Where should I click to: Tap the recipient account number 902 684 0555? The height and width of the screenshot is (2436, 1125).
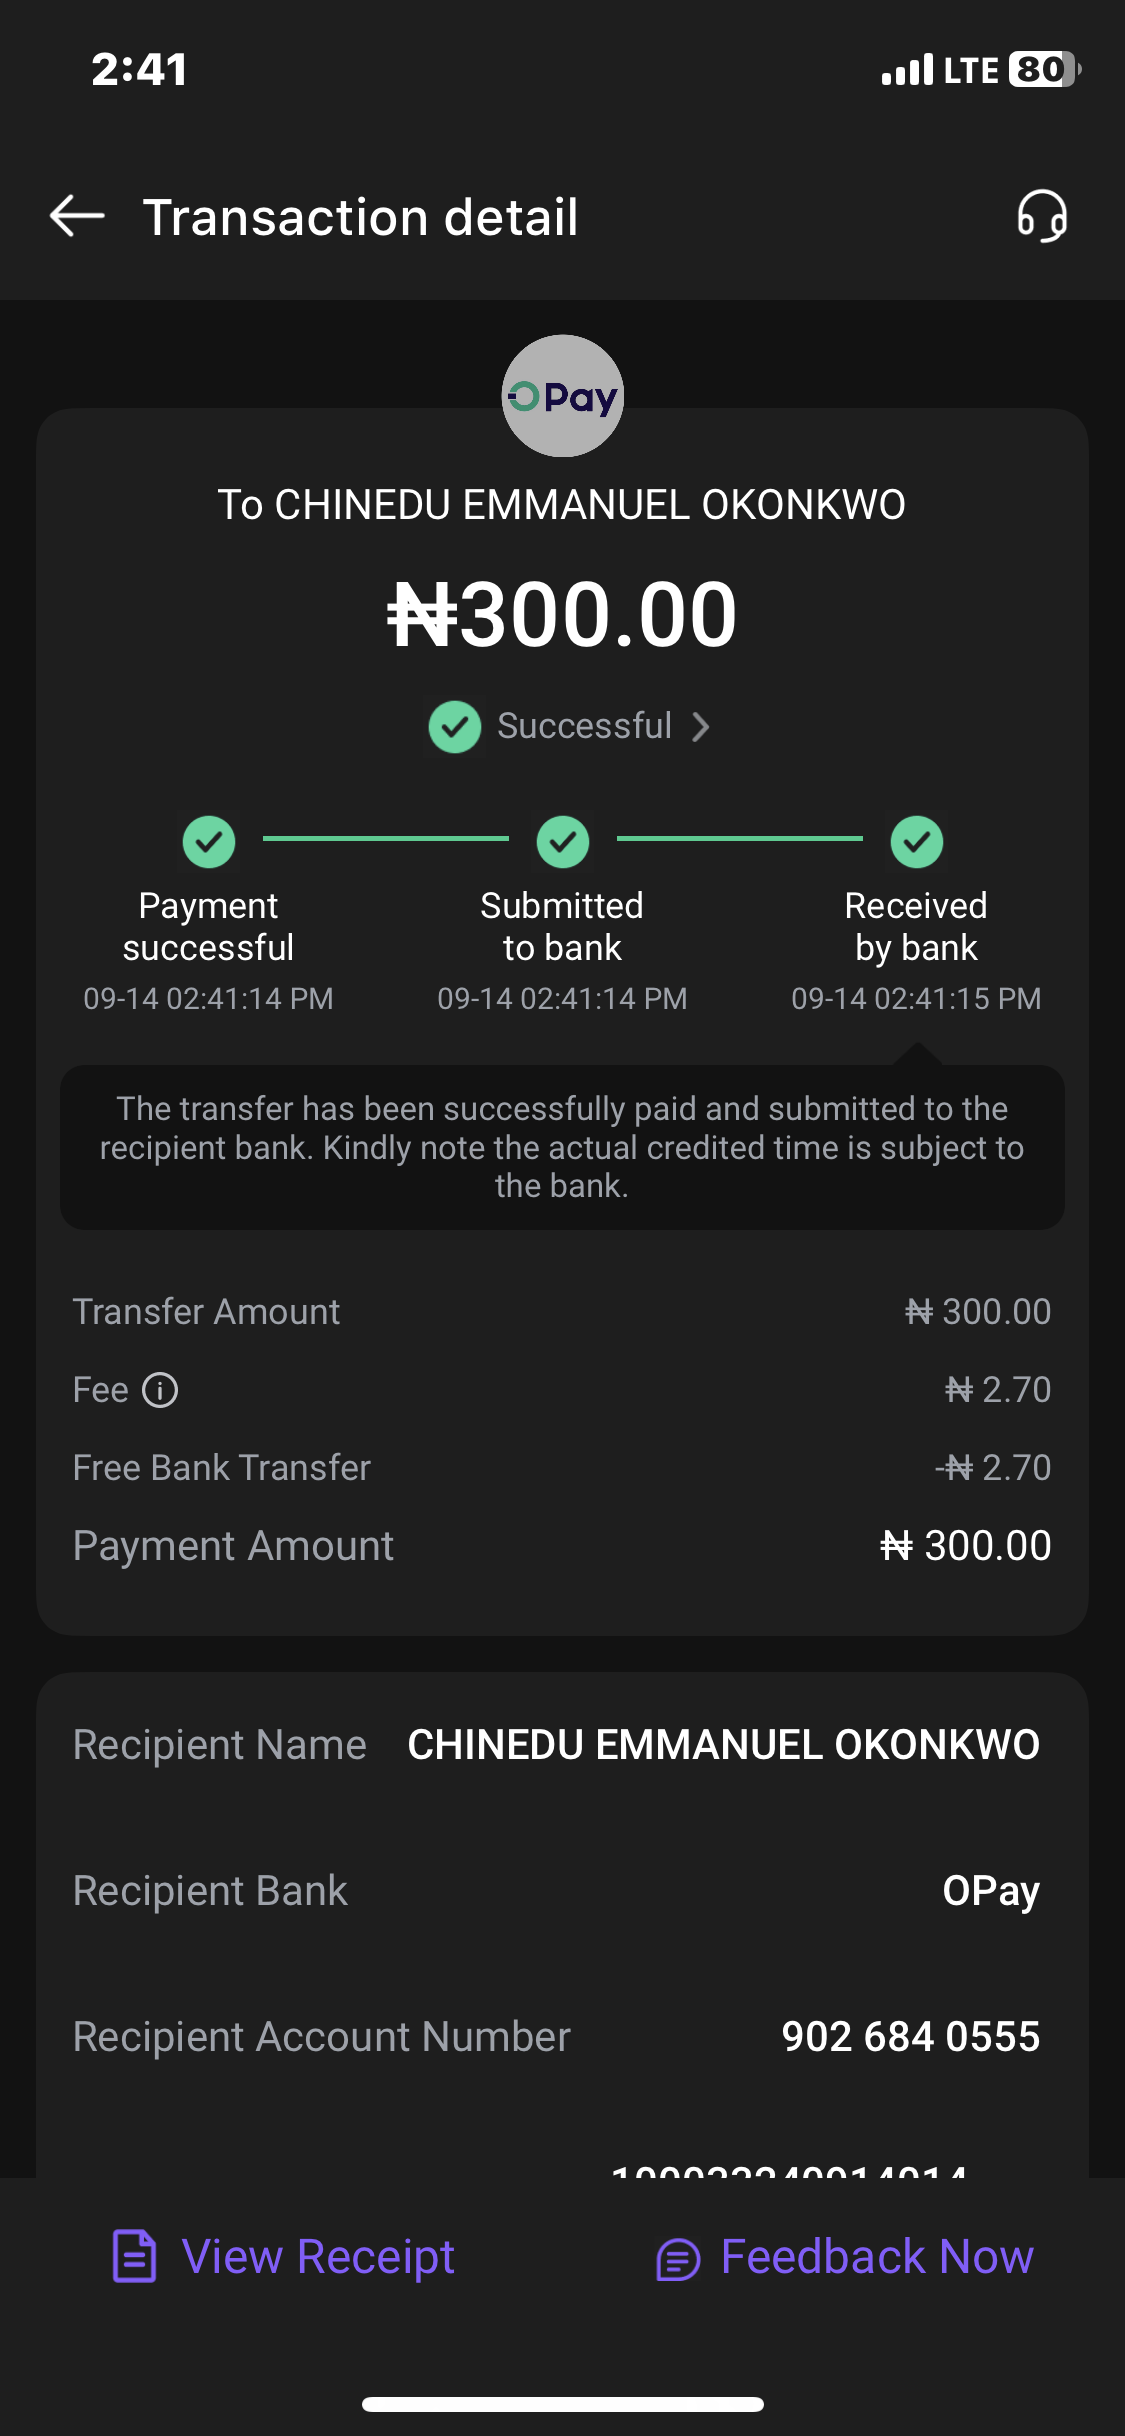(910, 2037)
